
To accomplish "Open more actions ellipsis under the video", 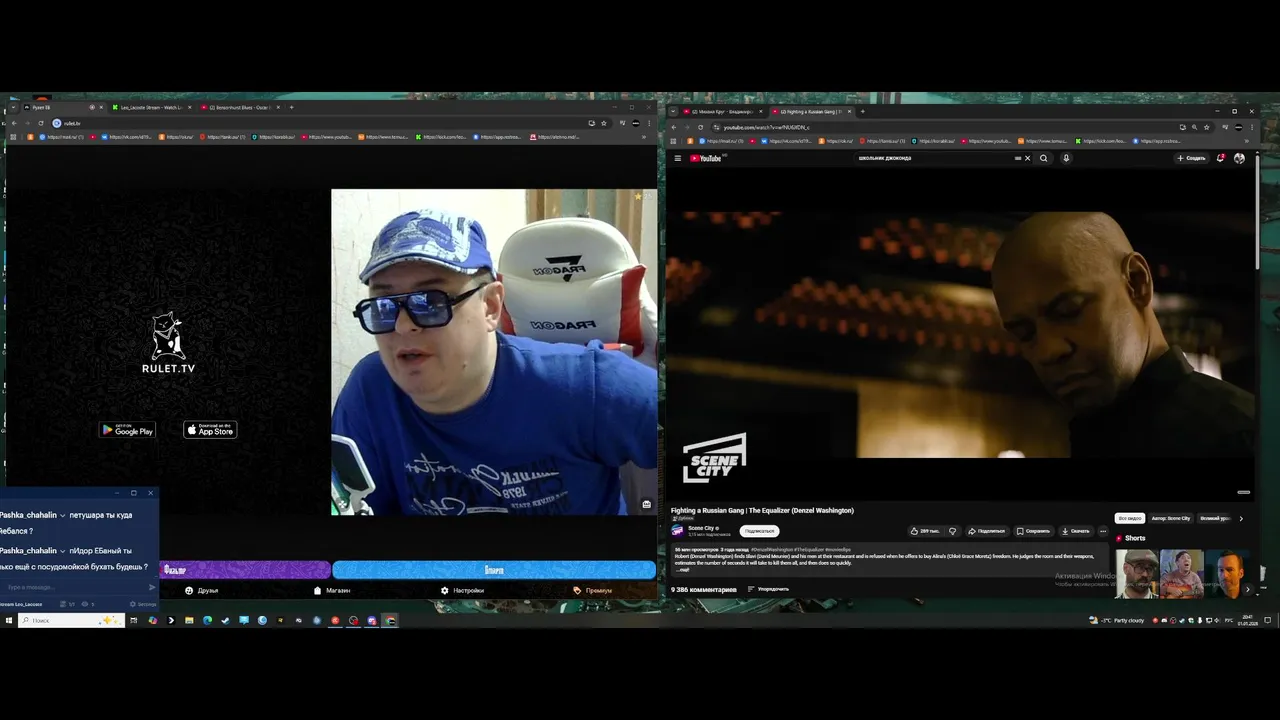I will 1103,531.
